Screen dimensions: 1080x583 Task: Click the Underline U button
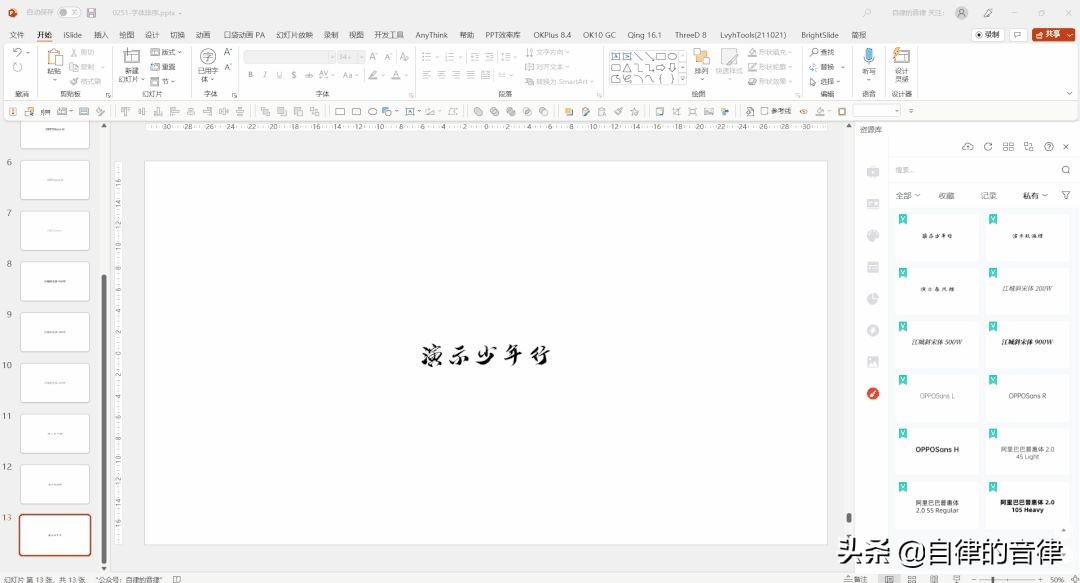[x=279, y=75]
